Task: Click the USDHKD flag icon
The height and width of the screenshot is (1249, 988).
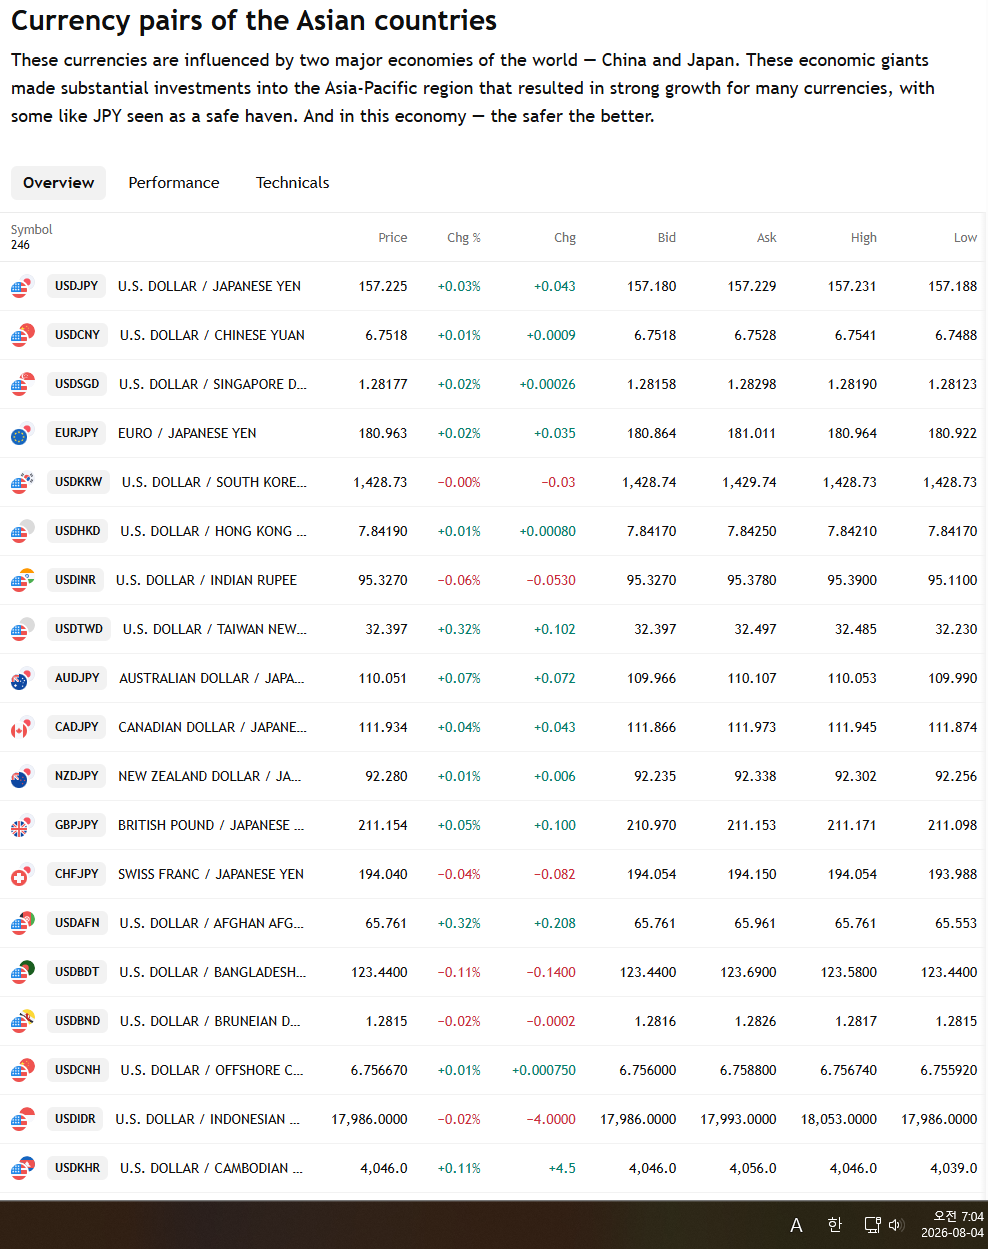Action: point(22,532)
